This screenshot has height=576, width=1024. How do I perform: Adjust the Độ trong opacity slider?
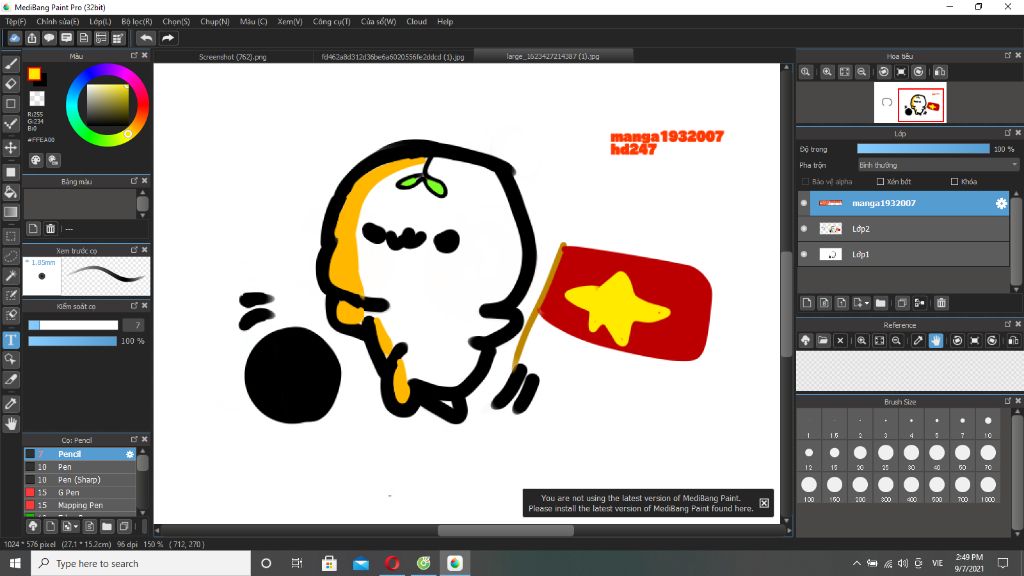point(923,150)
